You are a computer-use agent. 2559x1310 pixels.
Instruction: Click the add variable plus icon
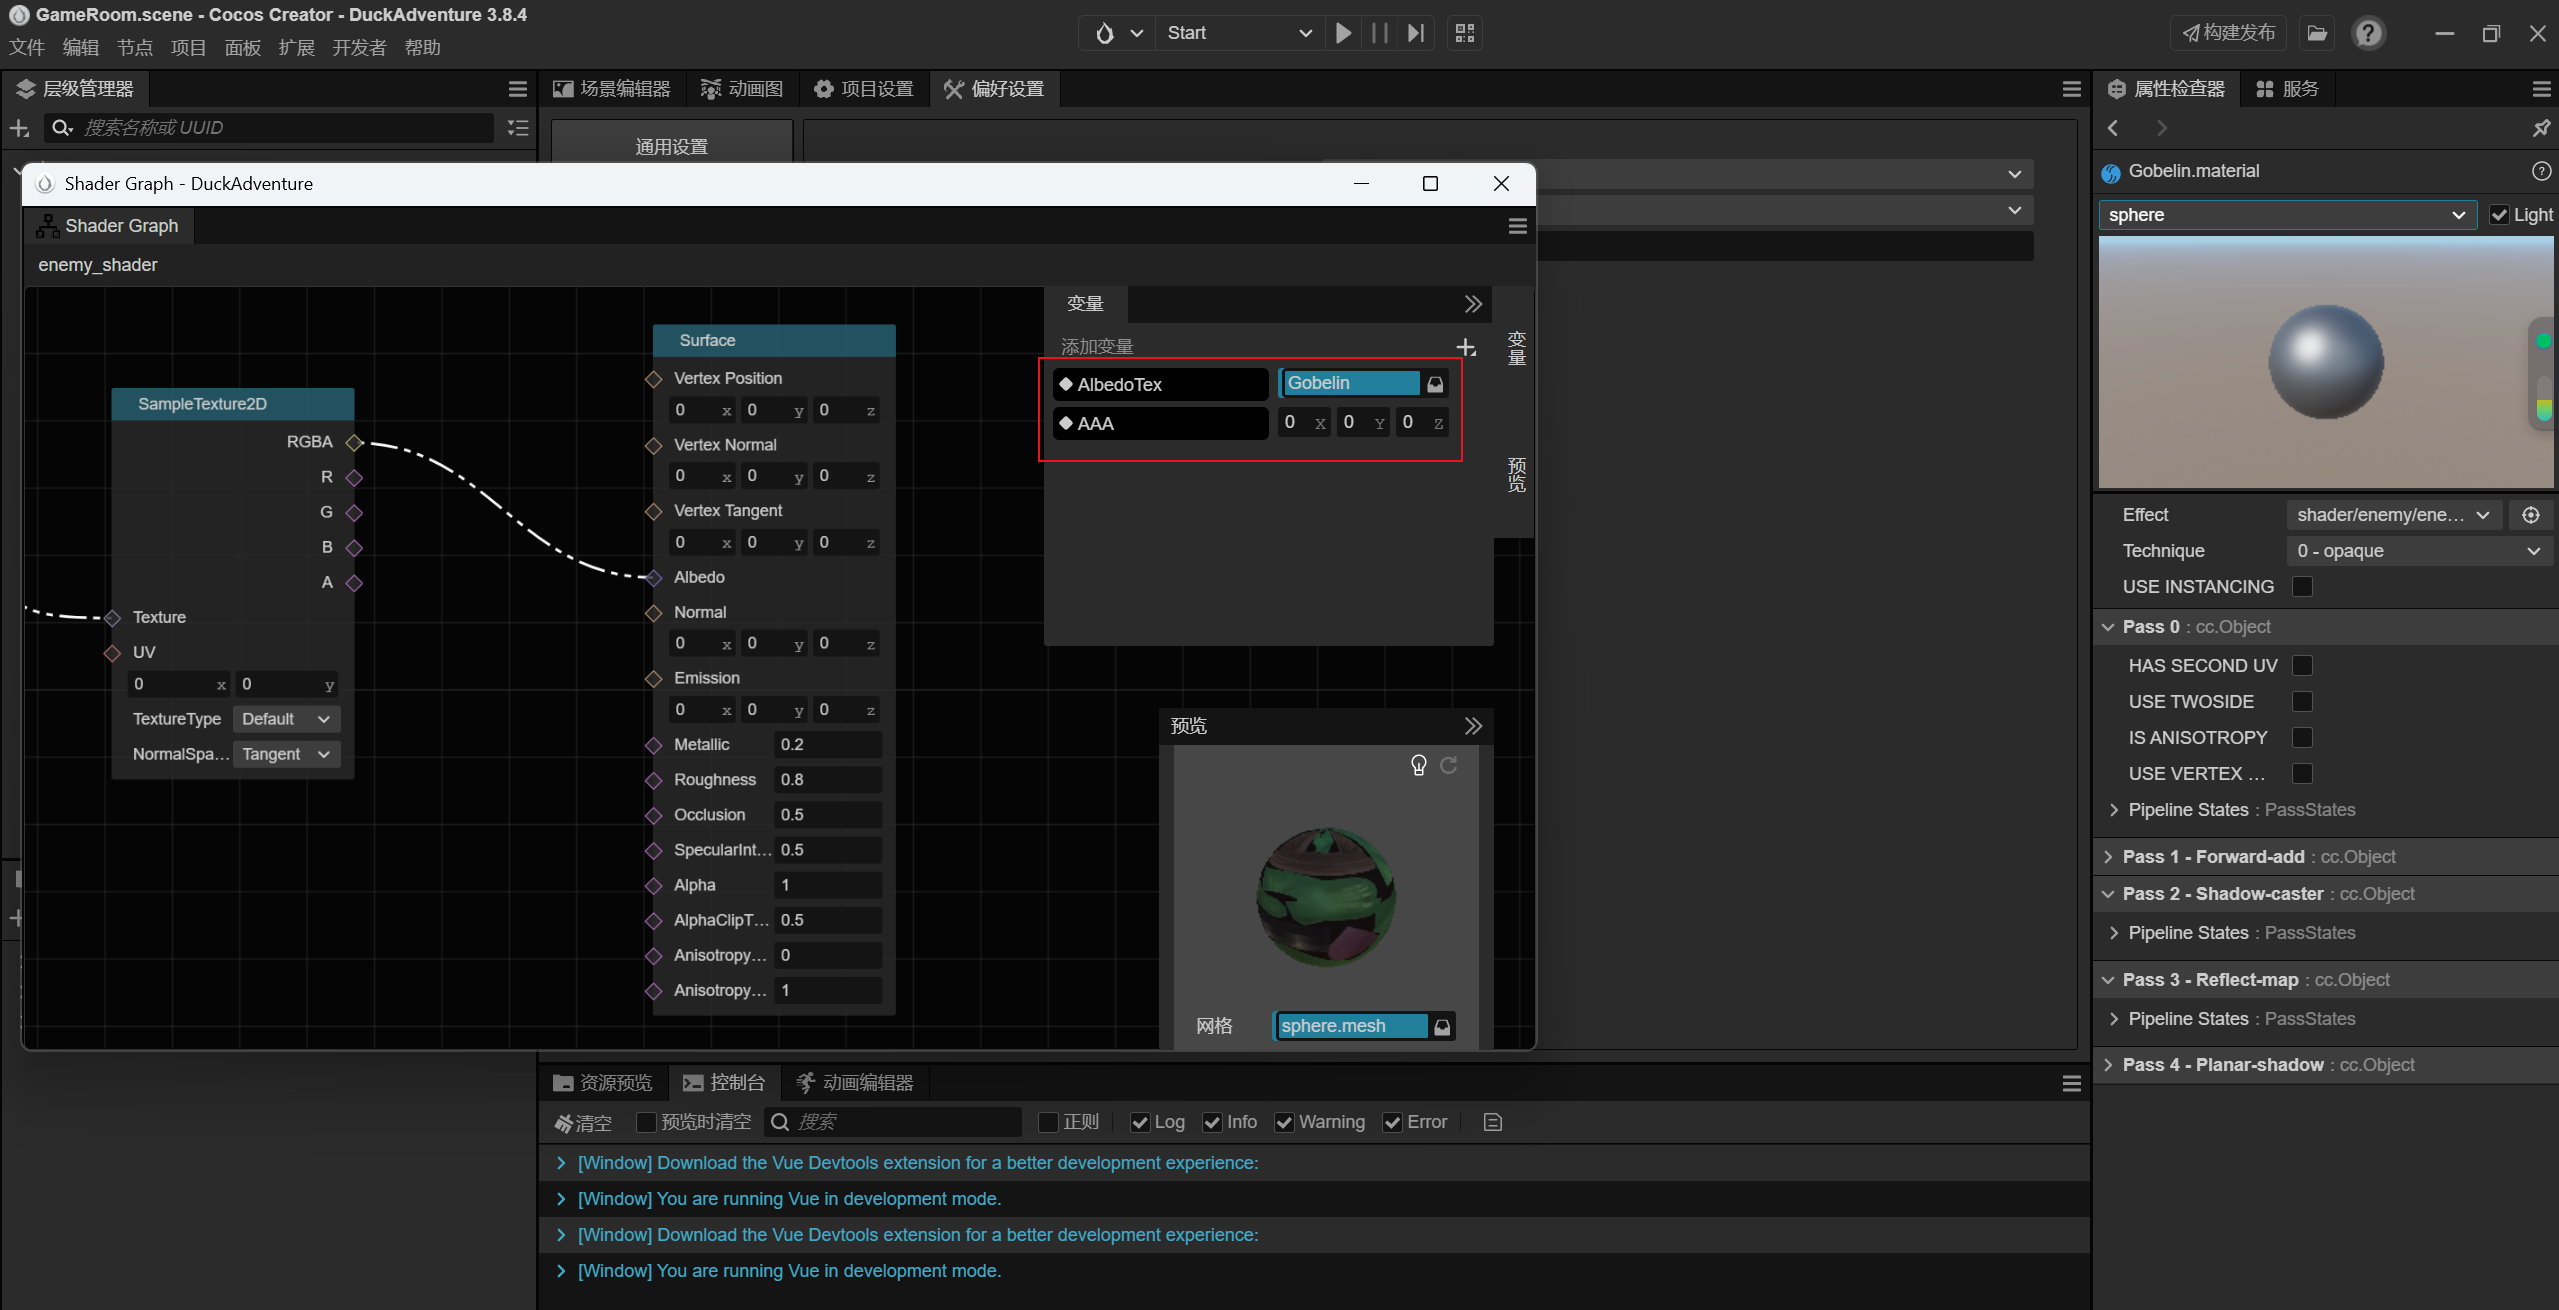pos(1466,347)
